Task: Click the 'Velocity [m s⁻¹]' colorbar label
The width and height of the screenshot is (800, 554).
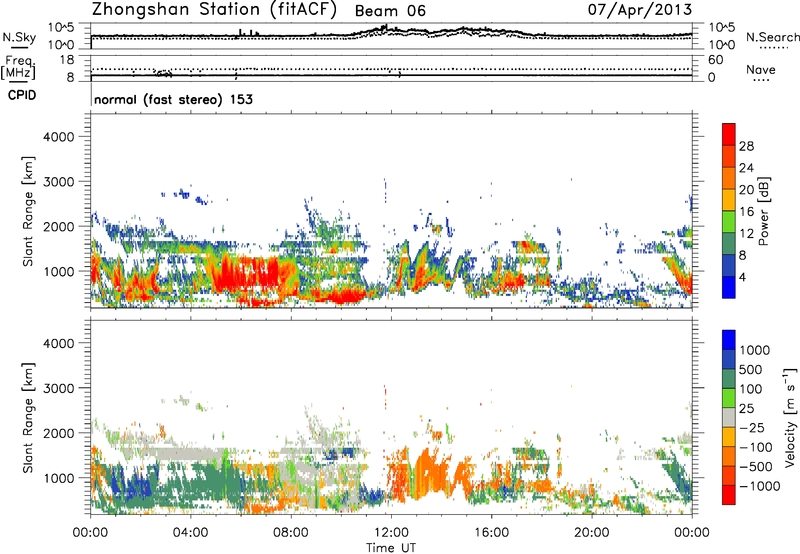Action: 790,417
